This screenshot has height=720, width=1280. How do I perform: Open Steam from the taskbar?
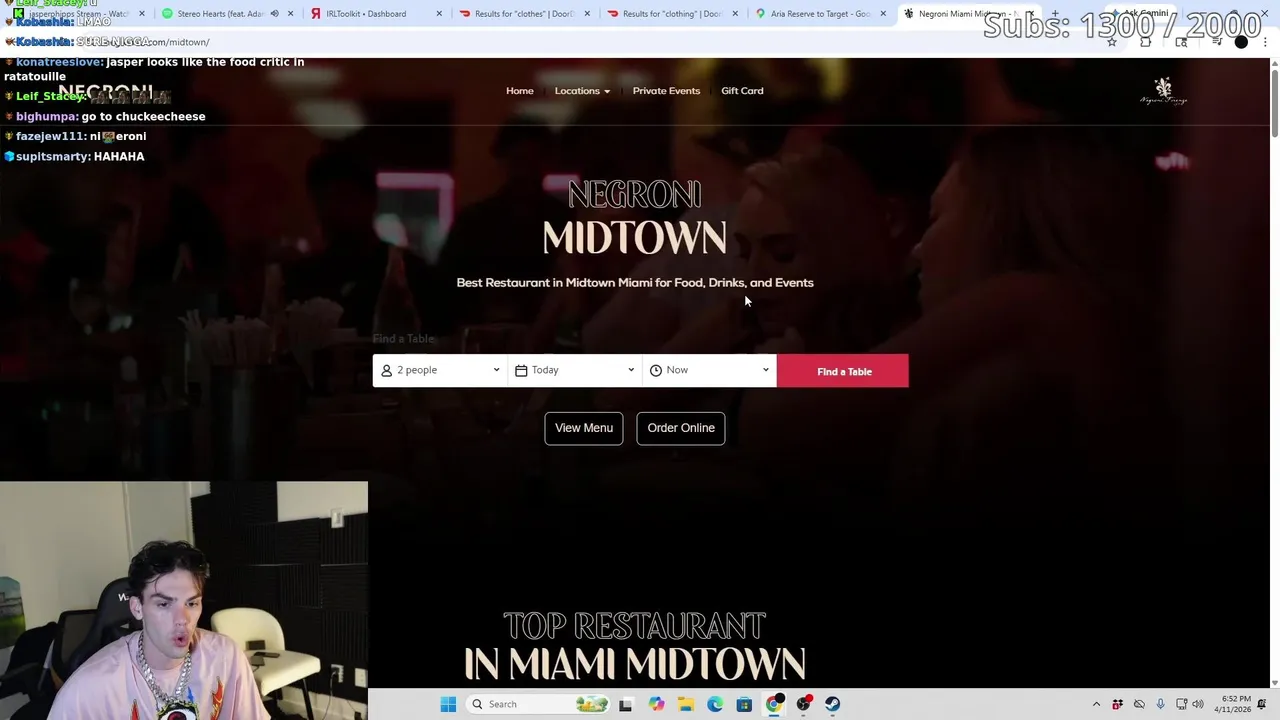(832, 704)
